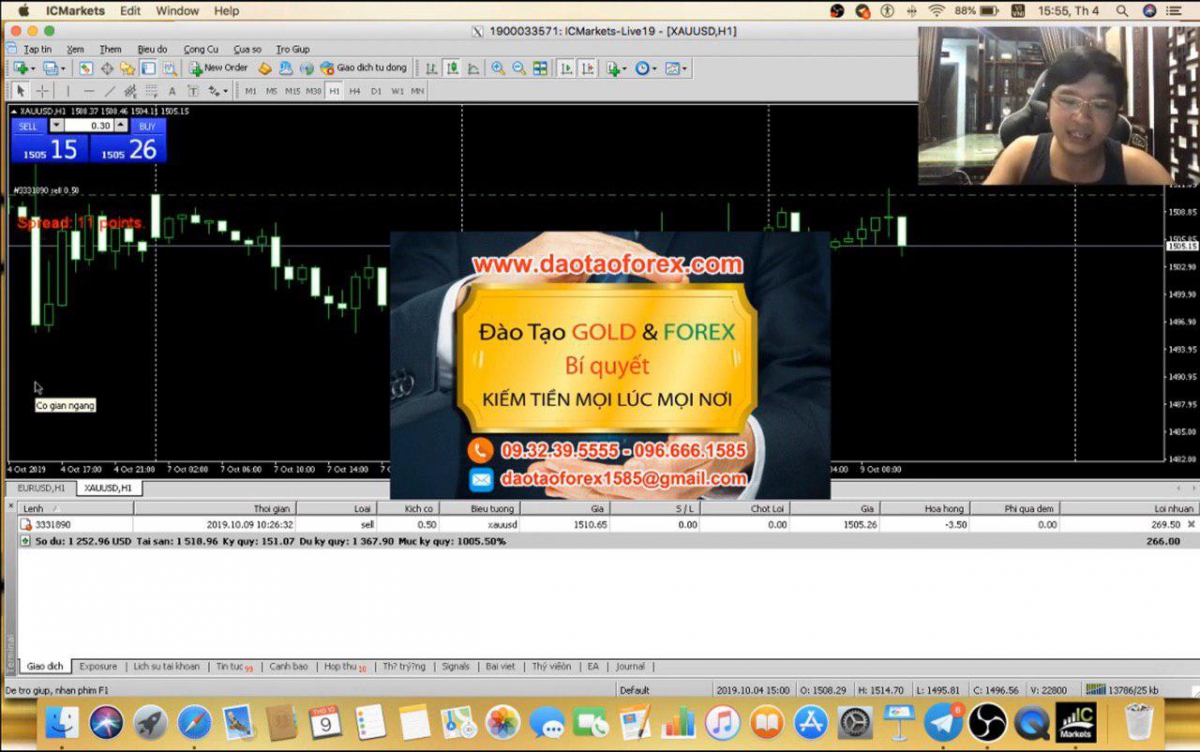Open the indicators list dropdown
Image resolution: width=1200 pixels, height=752 pixels.
click(616, 68)
